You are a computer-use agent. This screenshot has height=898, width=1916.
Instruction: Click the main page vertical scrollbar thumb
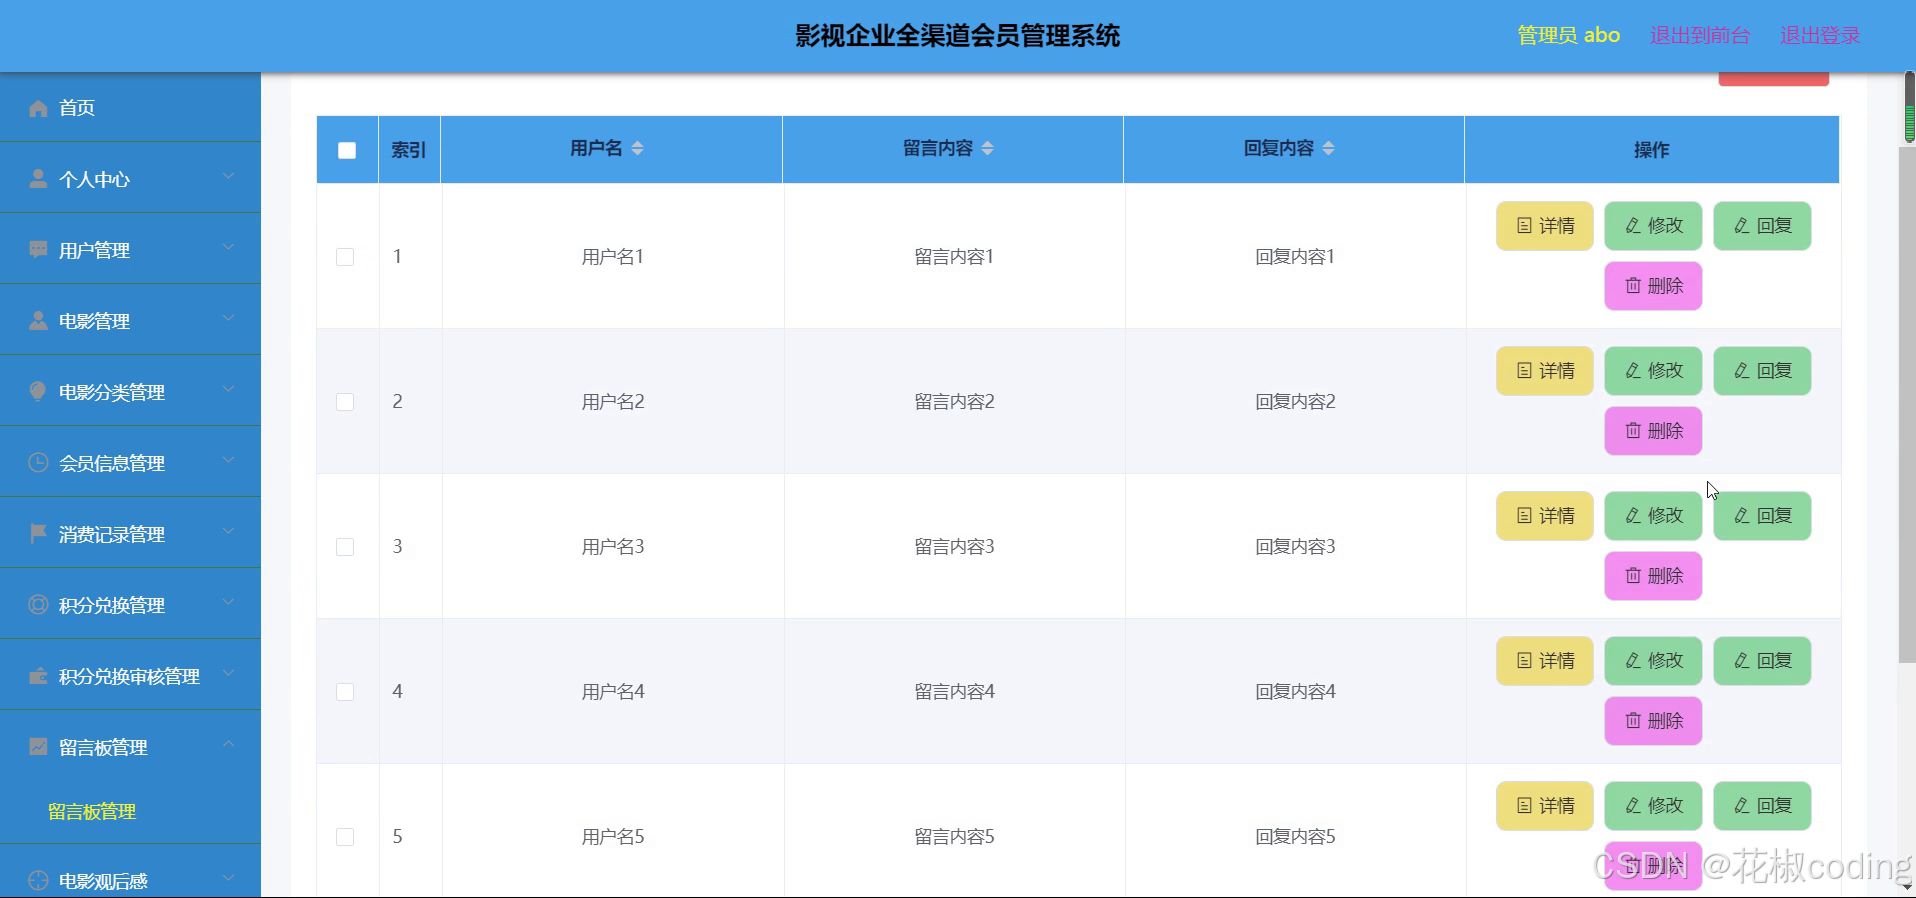click(1907, 404)
